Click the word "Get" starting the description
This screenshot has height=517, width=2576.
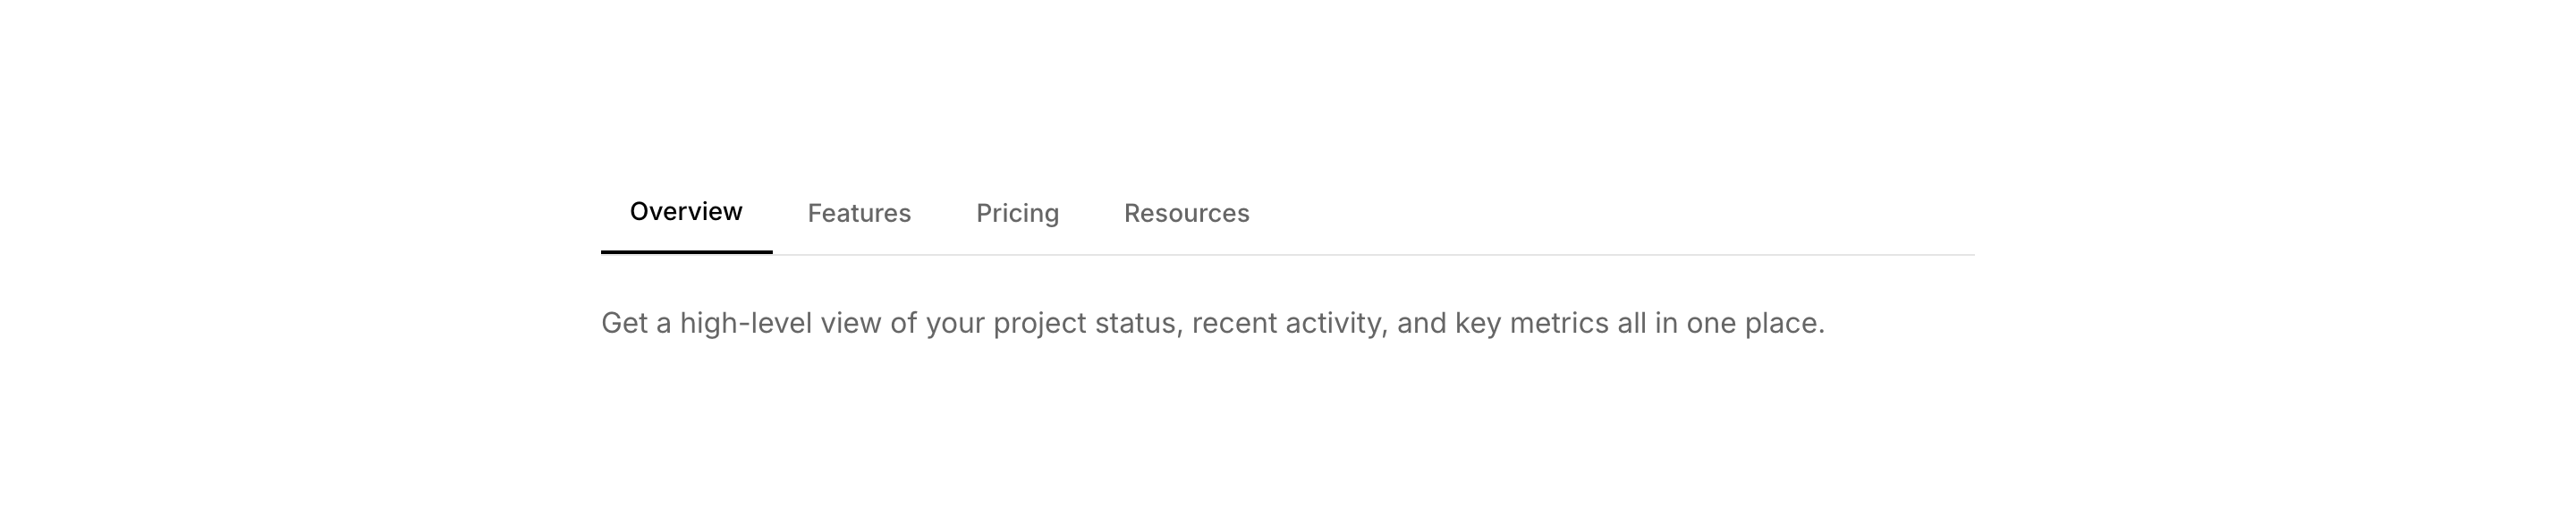(x=624, y=323)
